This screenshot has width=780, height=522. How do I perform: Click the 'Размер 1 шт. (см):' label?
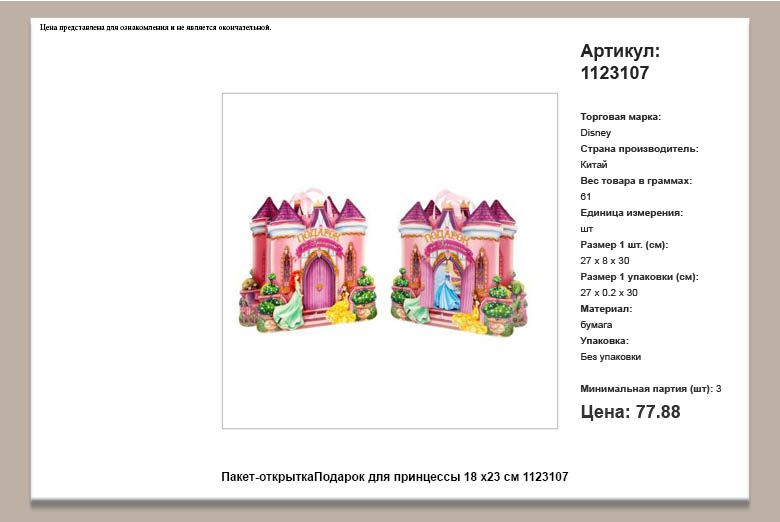tap(624, 245)
